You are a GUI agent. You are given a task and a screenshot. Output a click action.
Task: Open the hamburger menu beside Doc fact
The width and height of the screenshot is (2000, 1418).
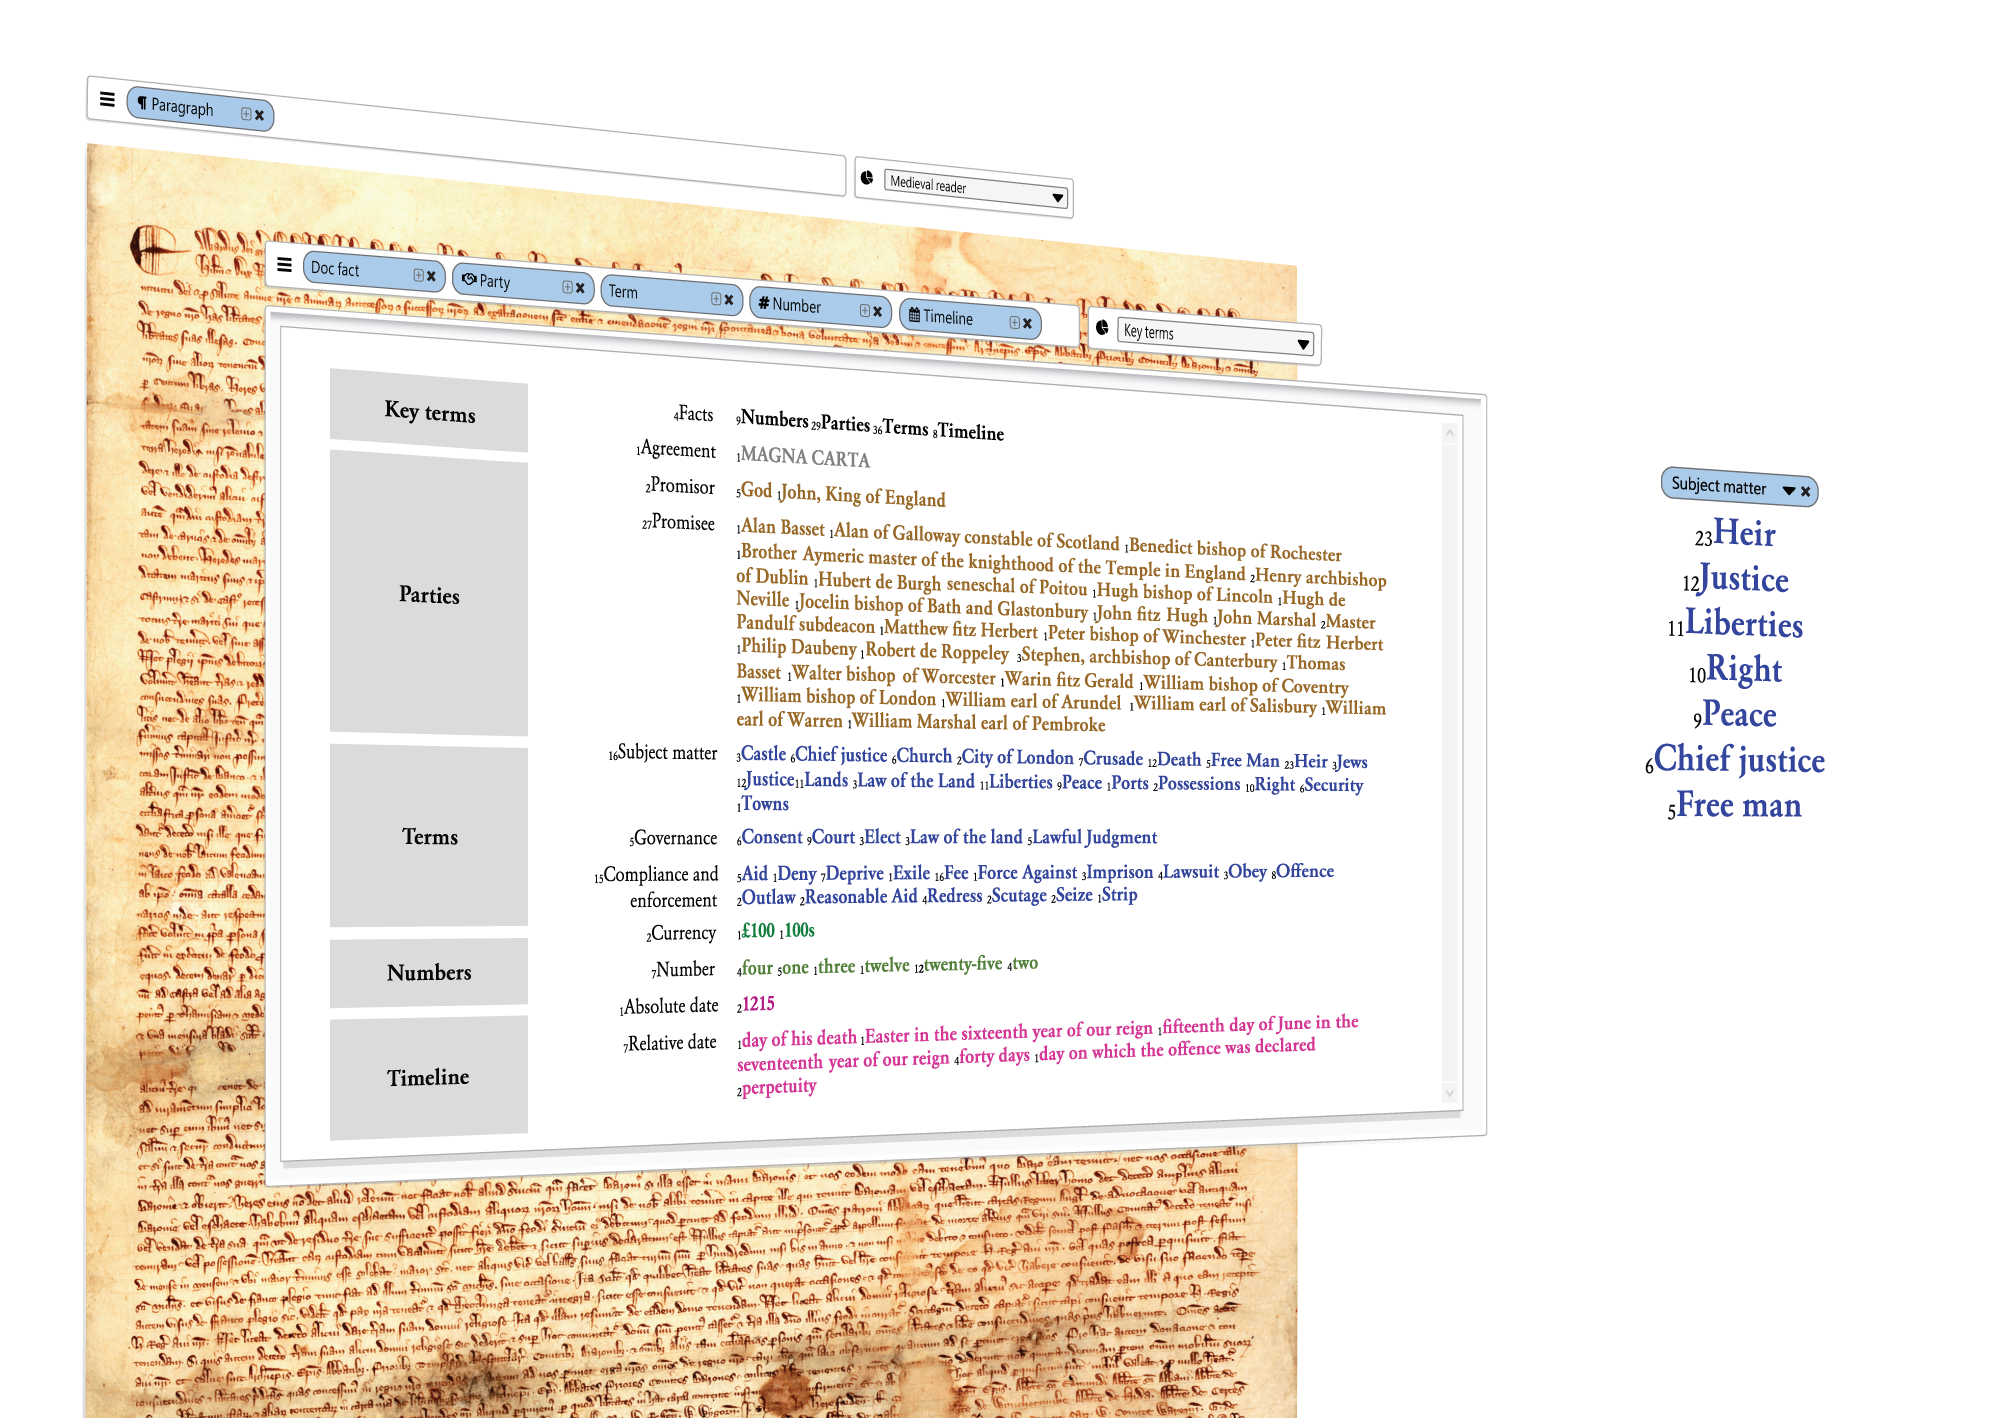pyautogui.click(x=285, y=264)
